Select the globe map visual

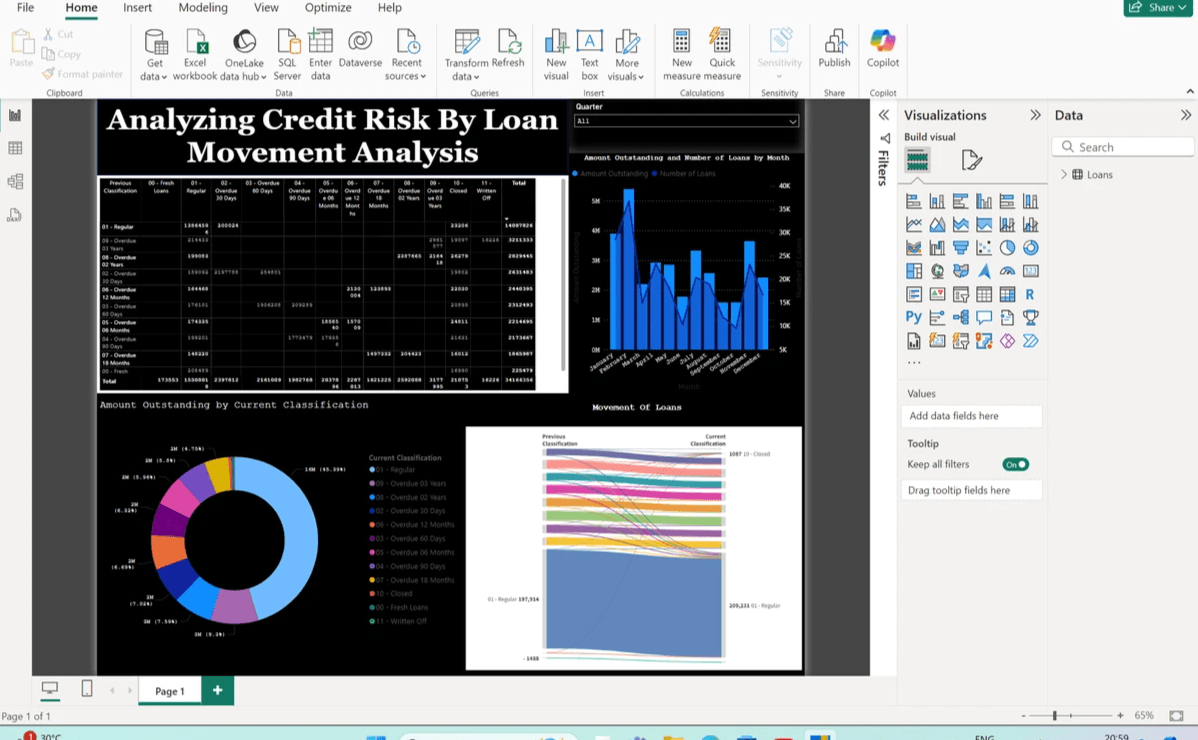(937, 271)
